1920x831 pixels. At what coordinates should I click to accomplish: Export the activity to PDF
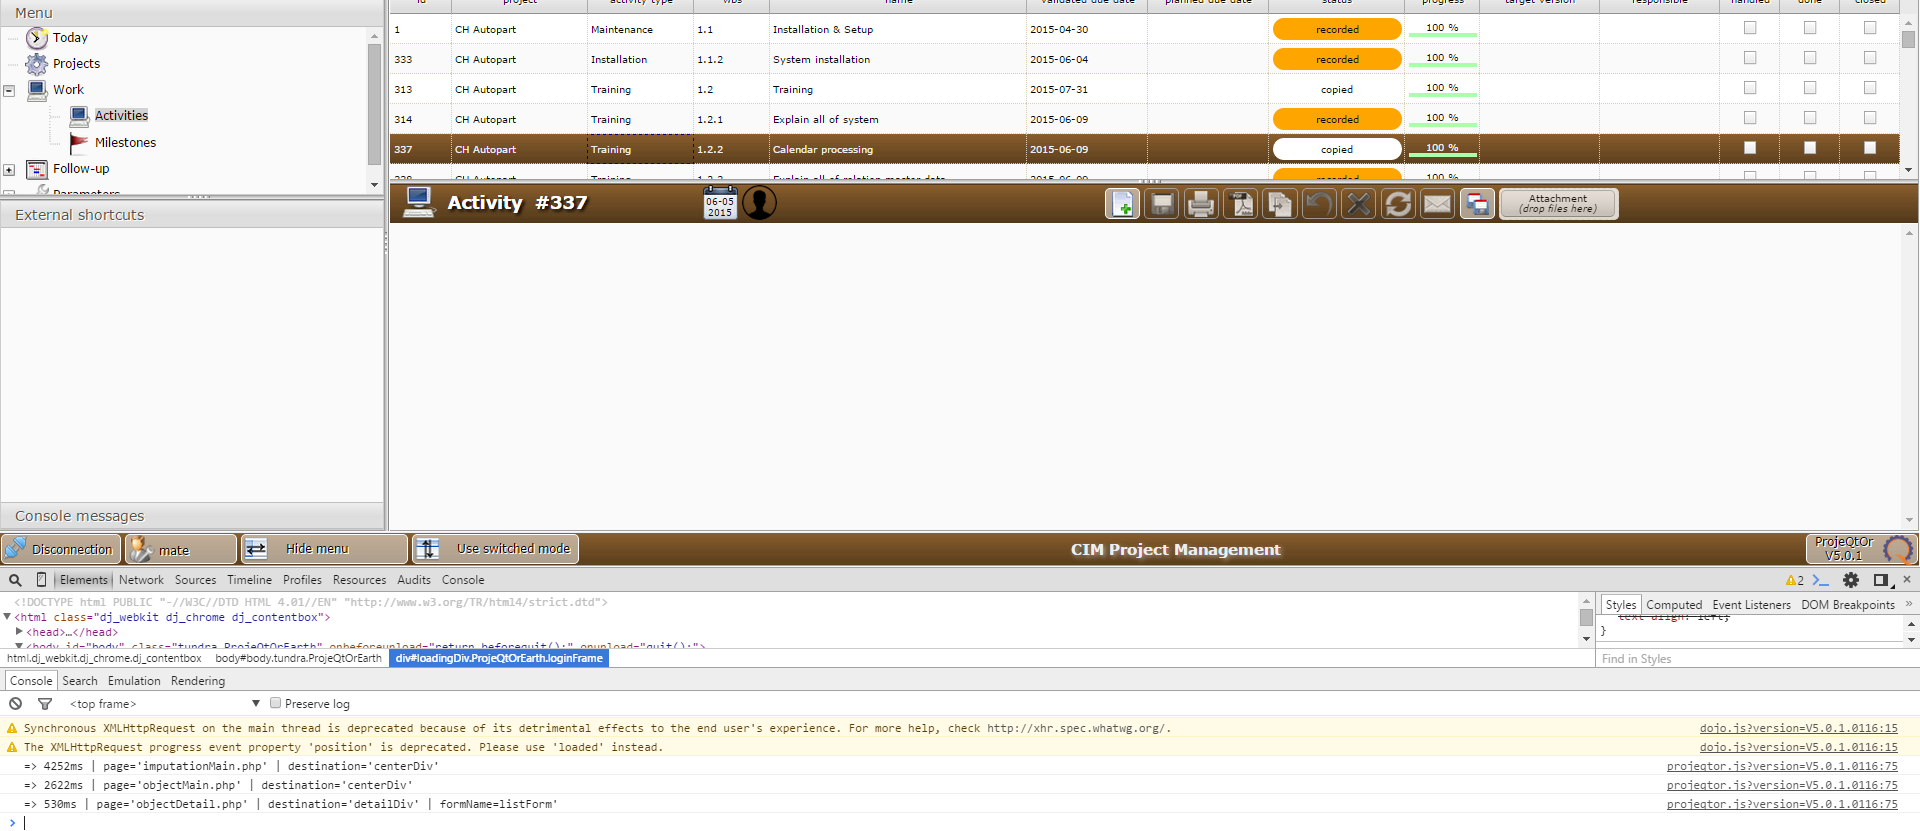(1241, 204)
